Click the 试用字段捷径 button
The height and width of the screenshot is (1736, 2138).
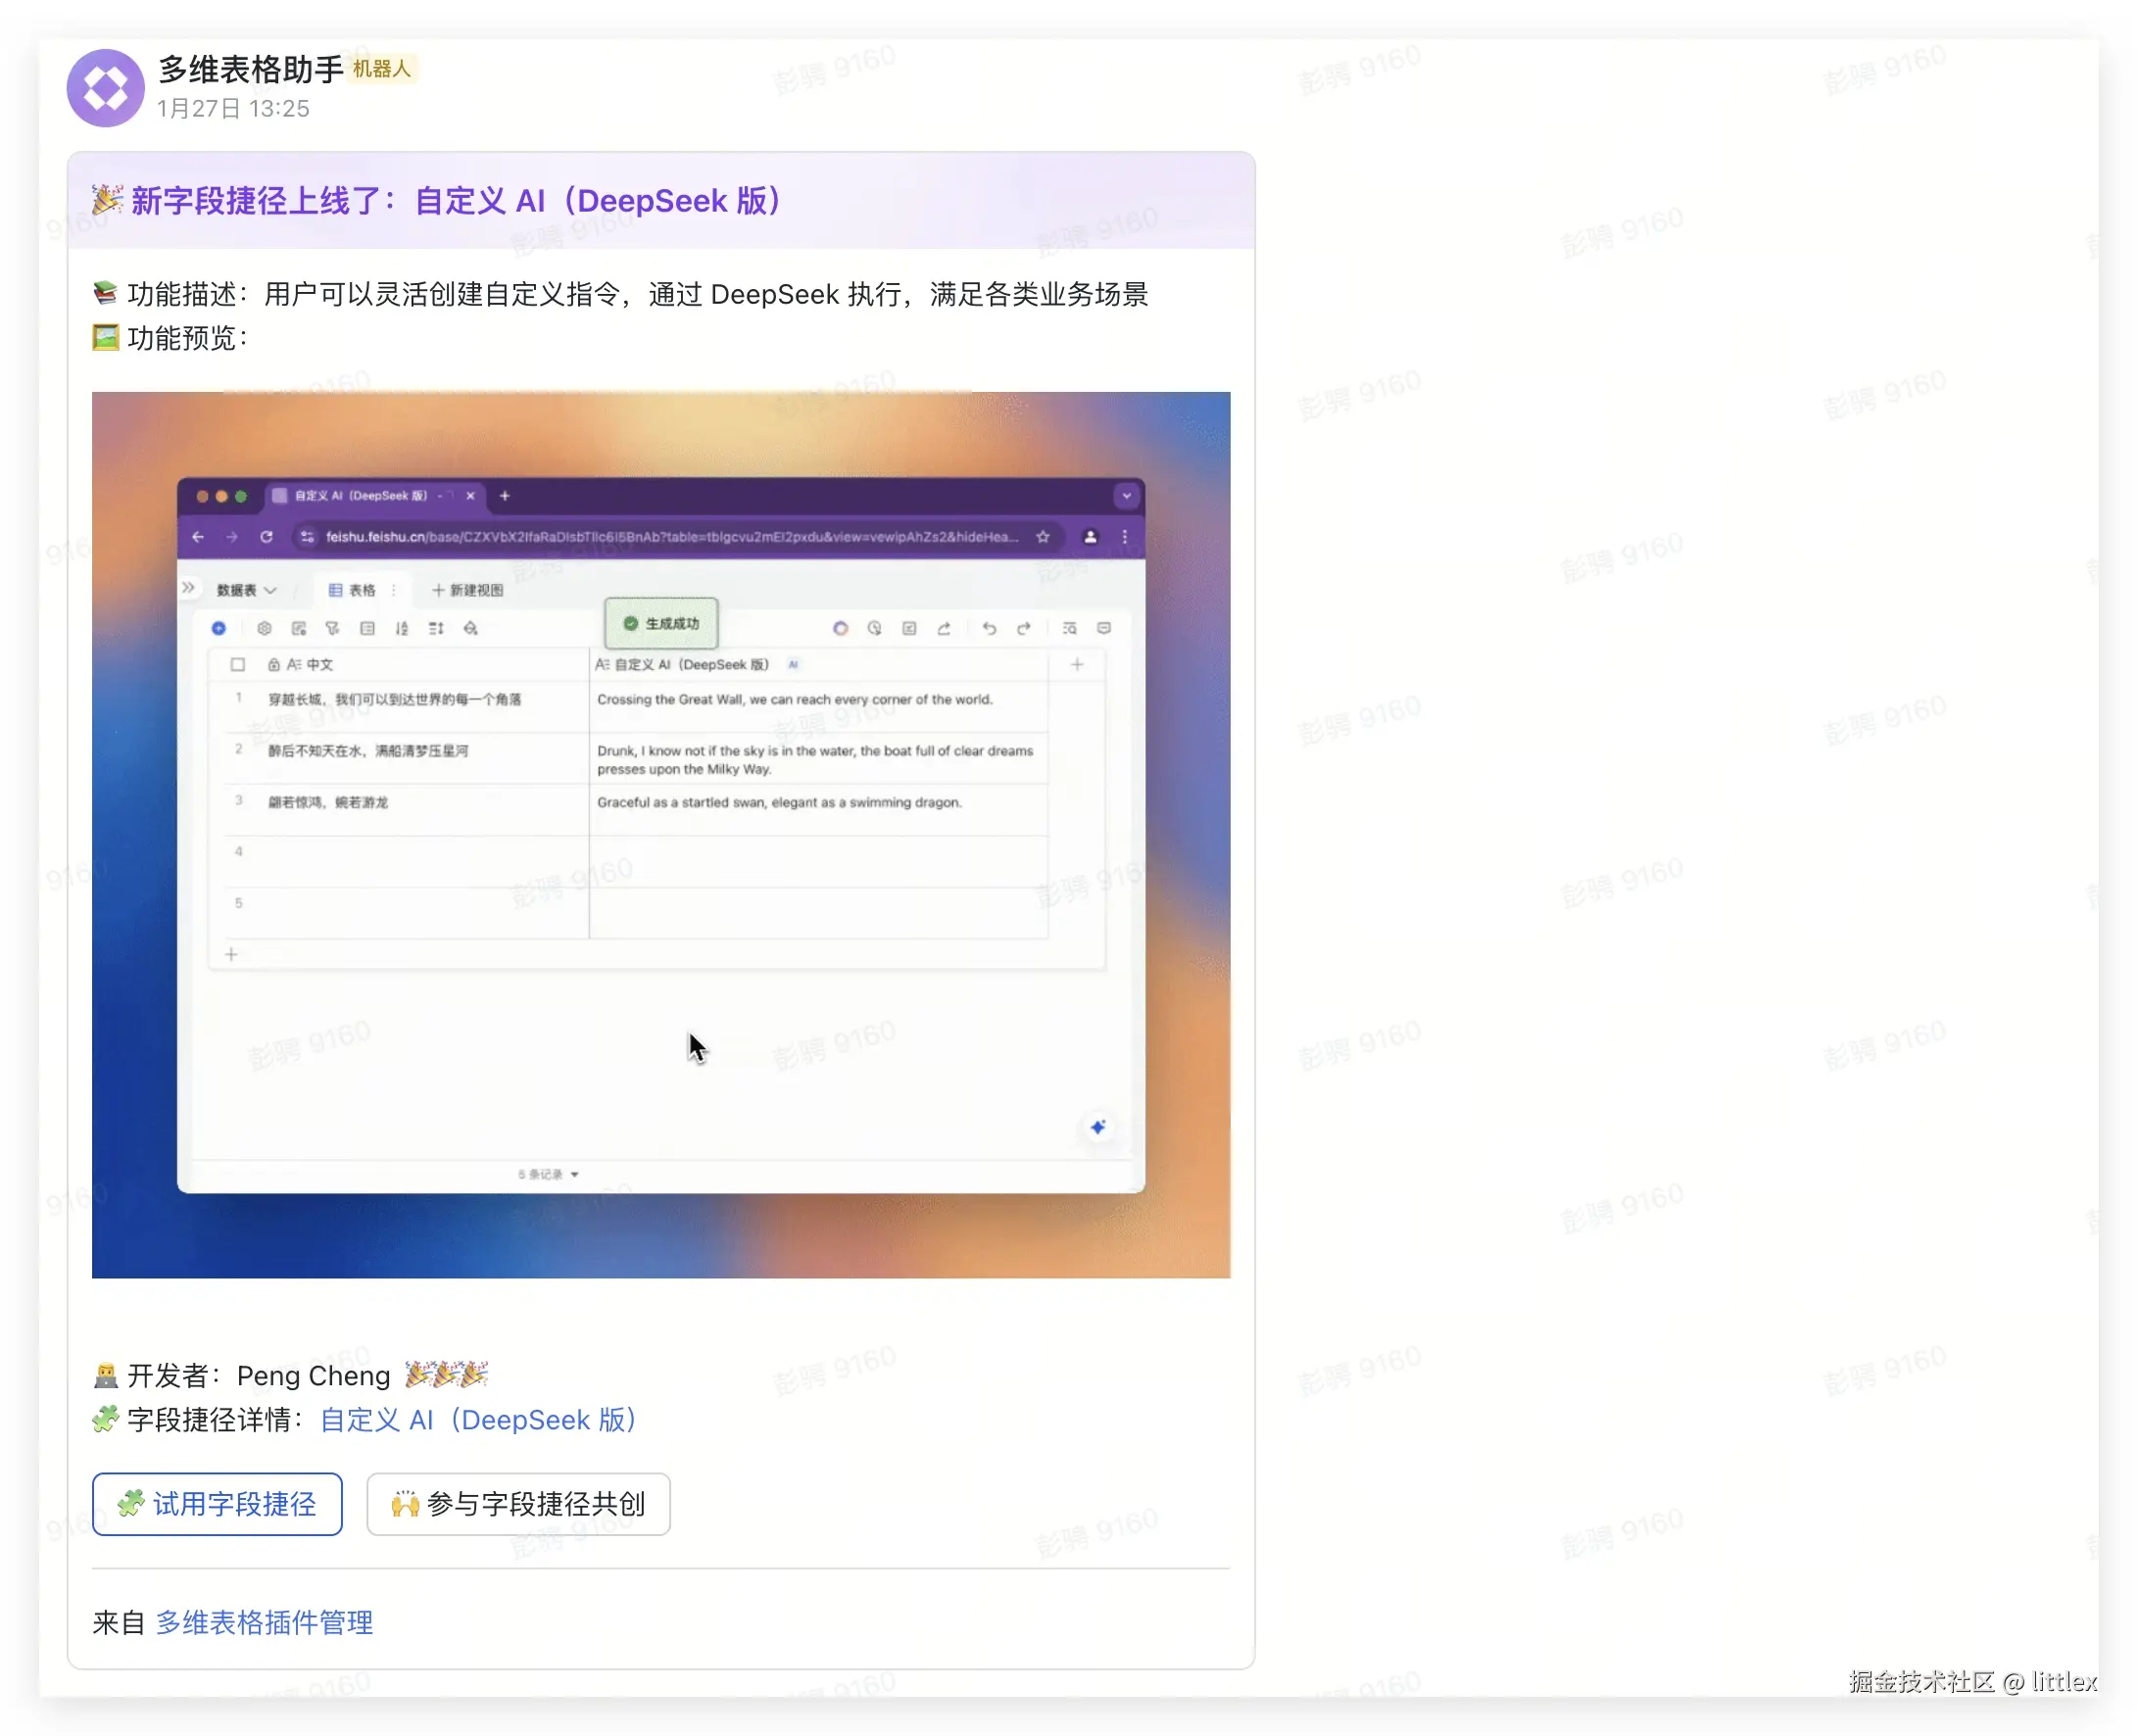[217, 1503]
